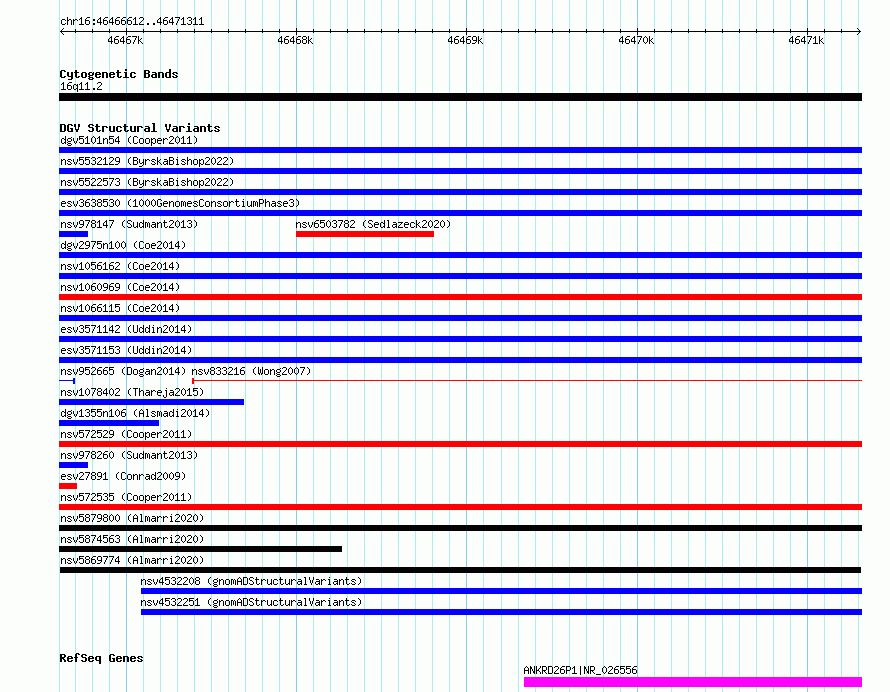This screenshot has height=692, width=890.
Task: Click the blue bar under nsv1078402
Action: [152, 402]
